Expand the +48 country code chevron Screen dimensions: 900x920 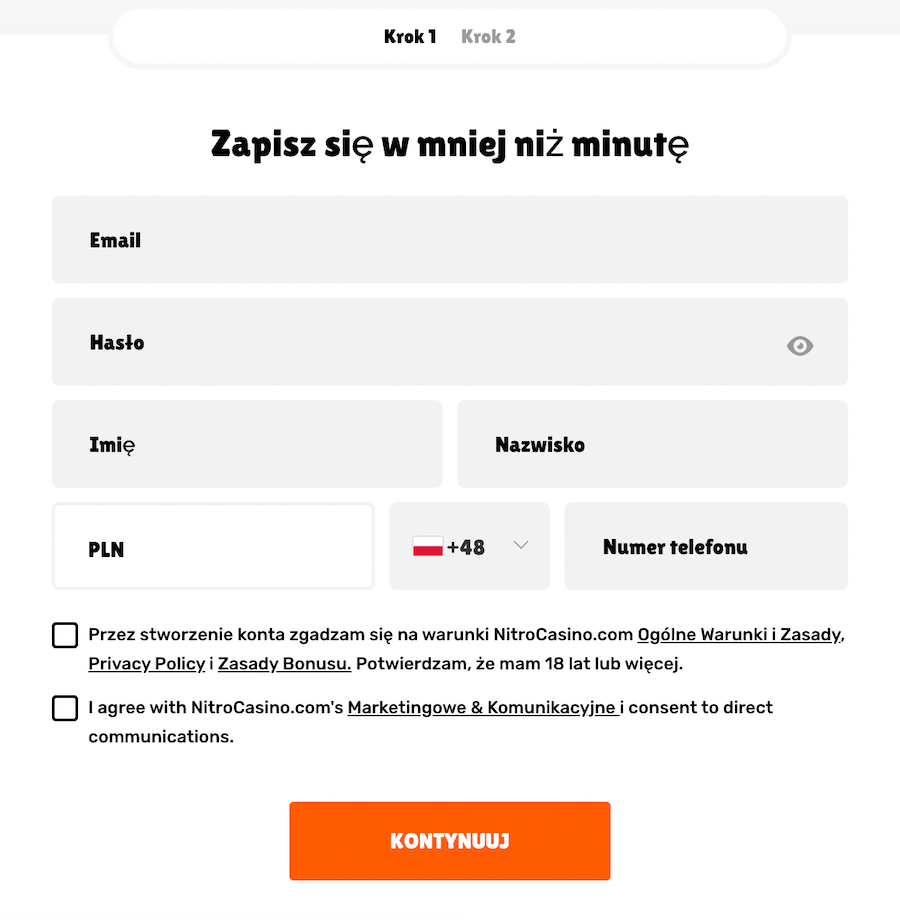[520, 545]
